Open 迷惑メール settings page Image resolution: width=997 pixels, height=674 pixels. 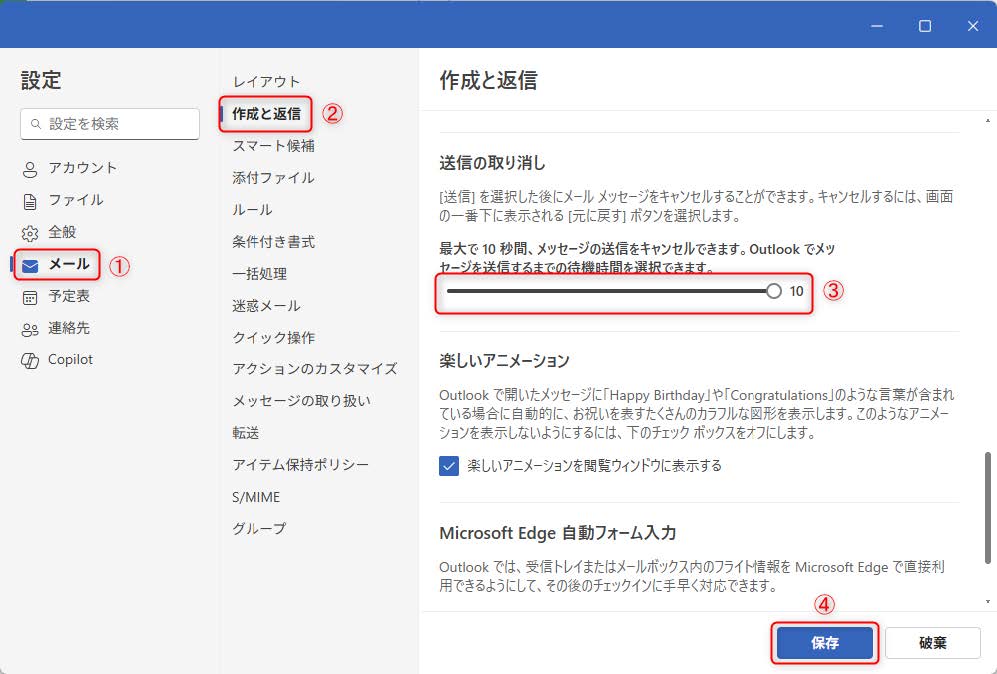coord(266,306)
